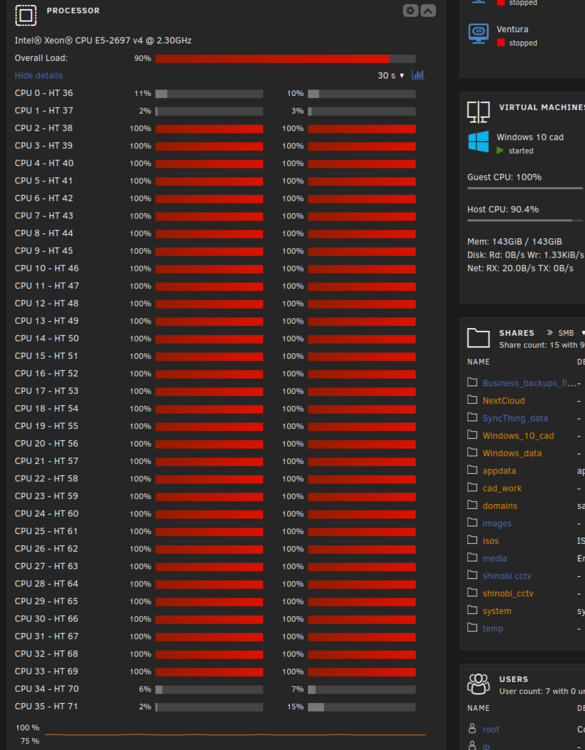Open the images share
This screenshot has width=585, height=750.
(x=497, y=524)
